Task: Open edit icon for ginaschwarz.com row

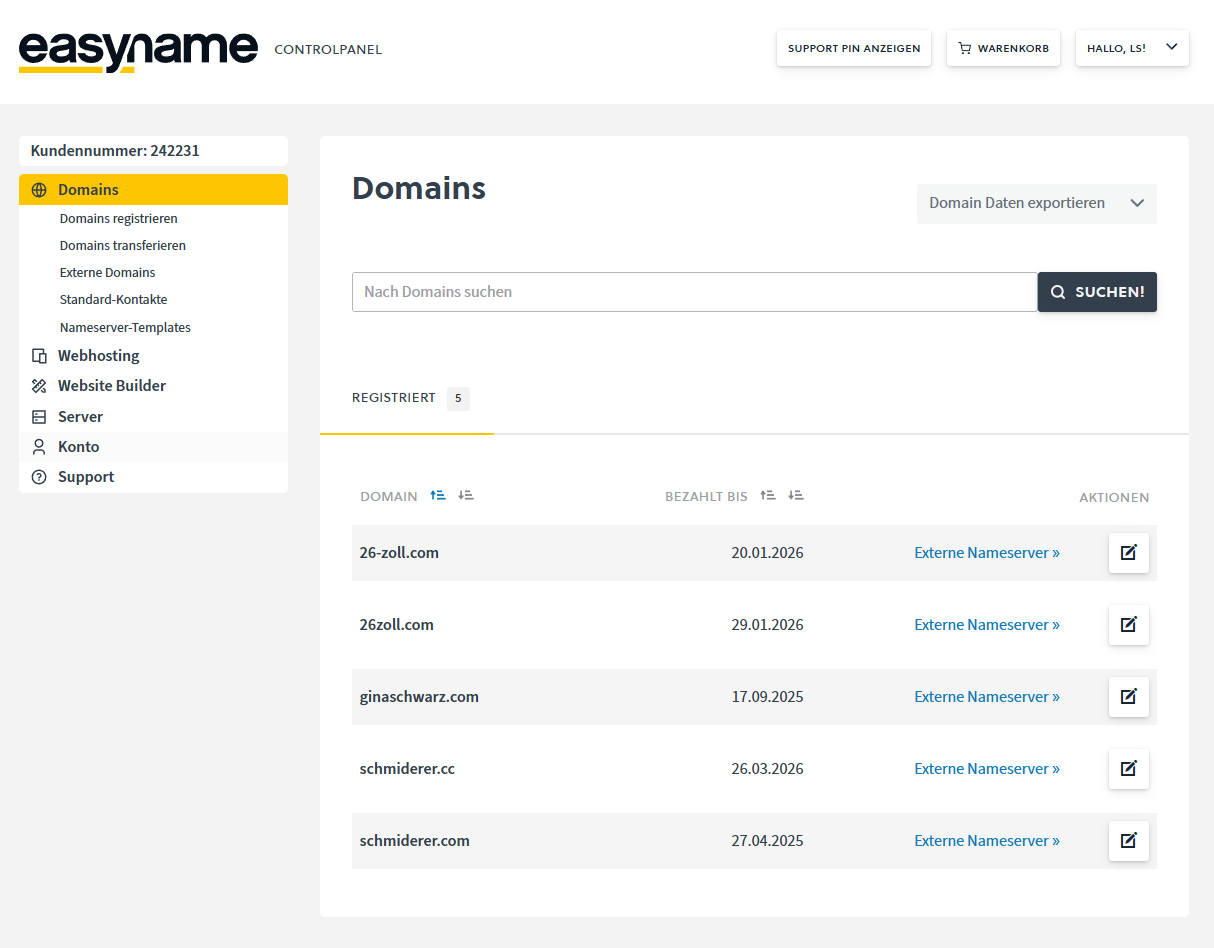Action: (1128, 697)
